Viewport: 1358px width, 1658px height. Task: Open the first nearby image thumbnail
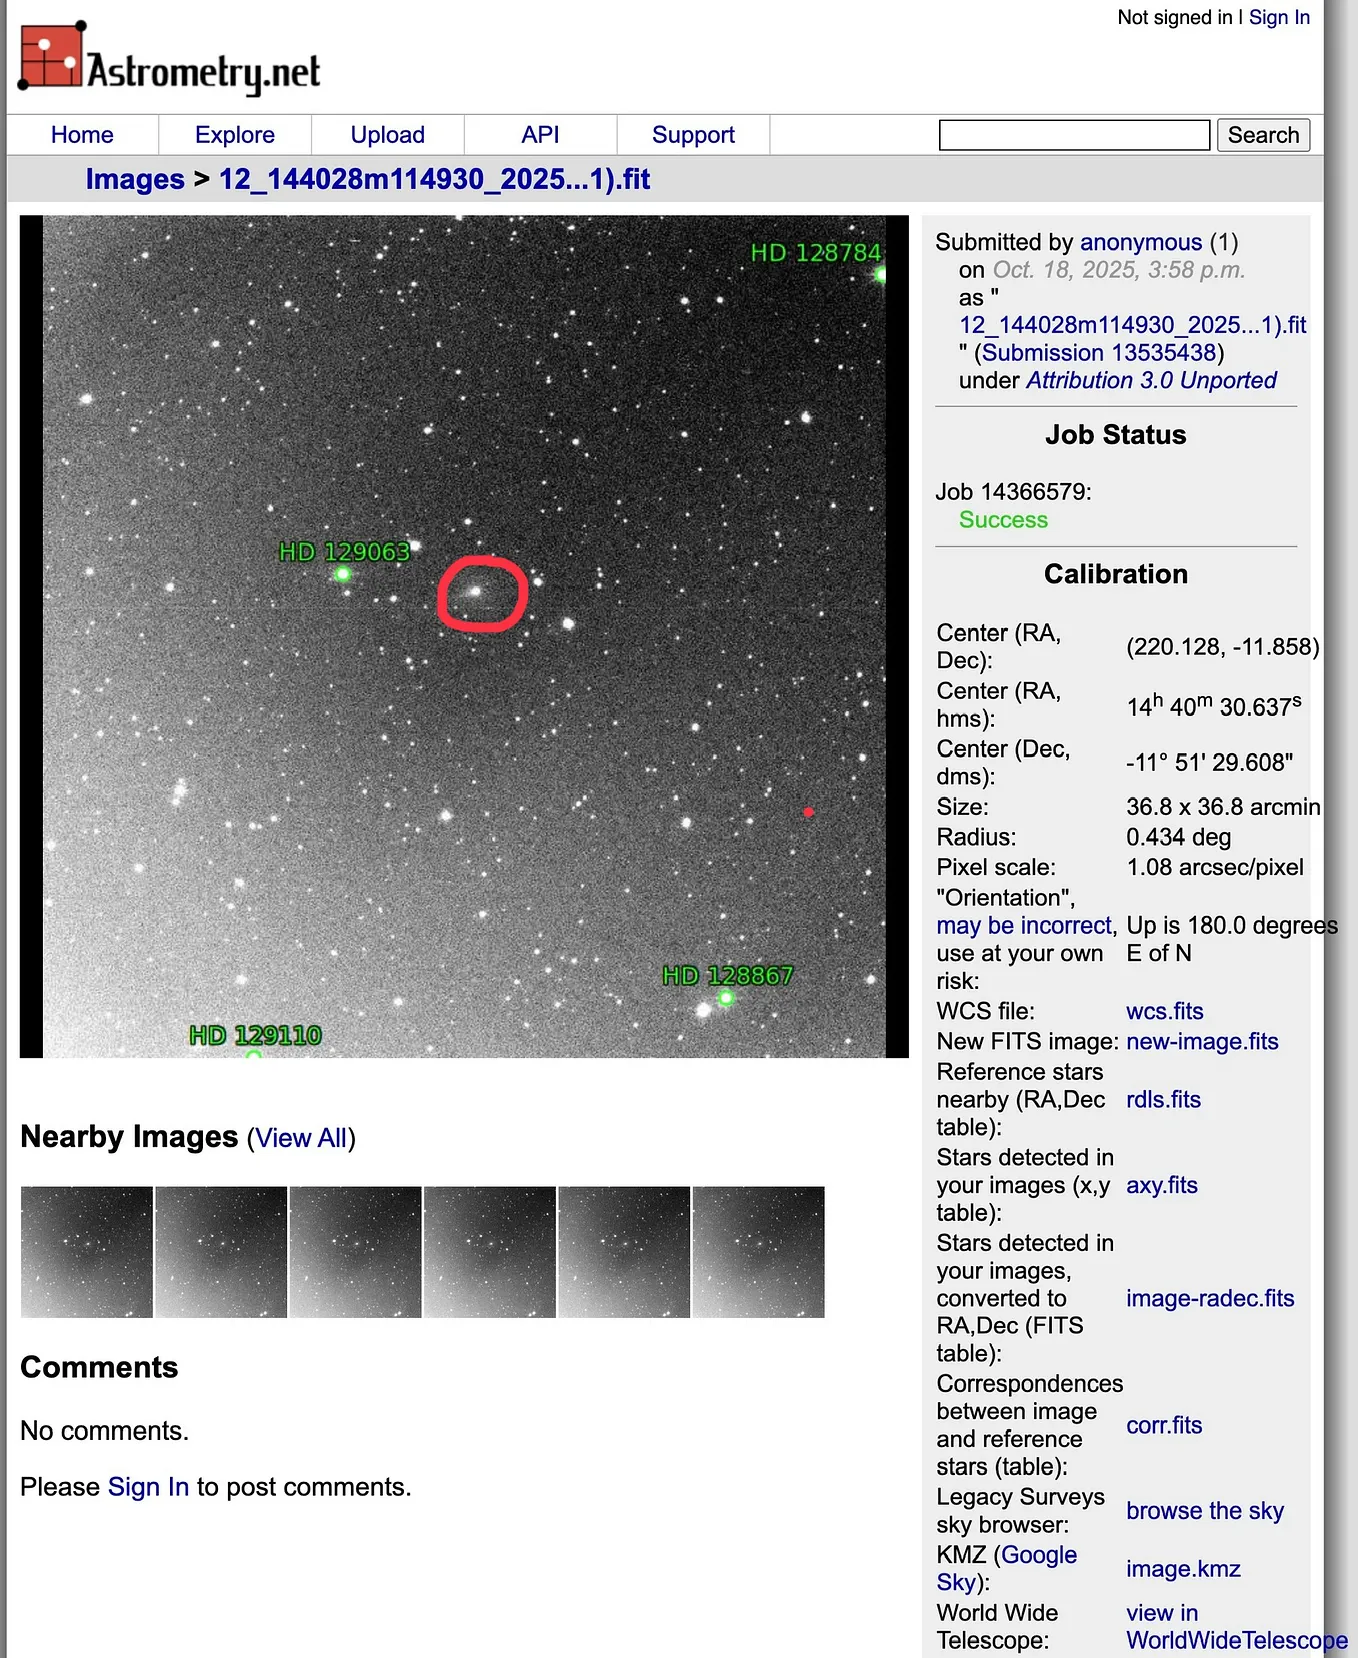[87, 1252]
